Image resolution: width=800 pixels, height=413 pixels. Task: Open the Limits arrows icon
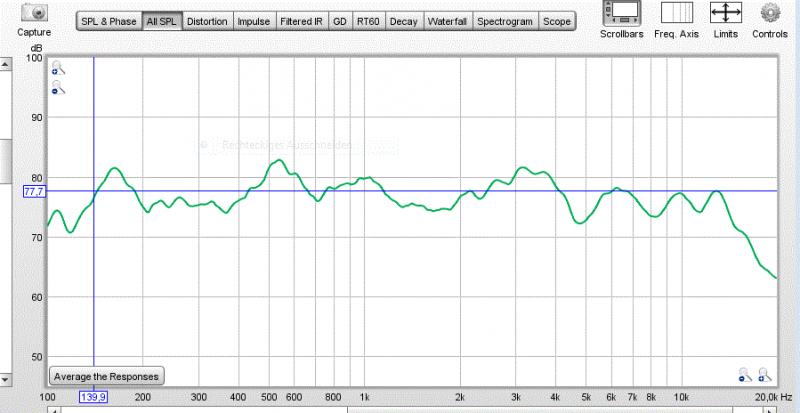click(726, 13)
